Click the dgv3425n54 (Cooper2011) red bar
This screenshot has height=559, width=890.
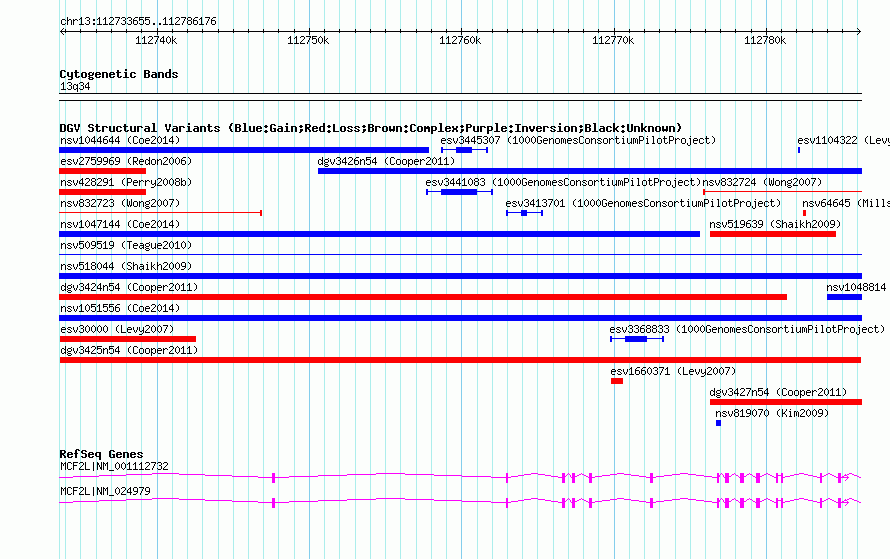[x=460, y=360]
